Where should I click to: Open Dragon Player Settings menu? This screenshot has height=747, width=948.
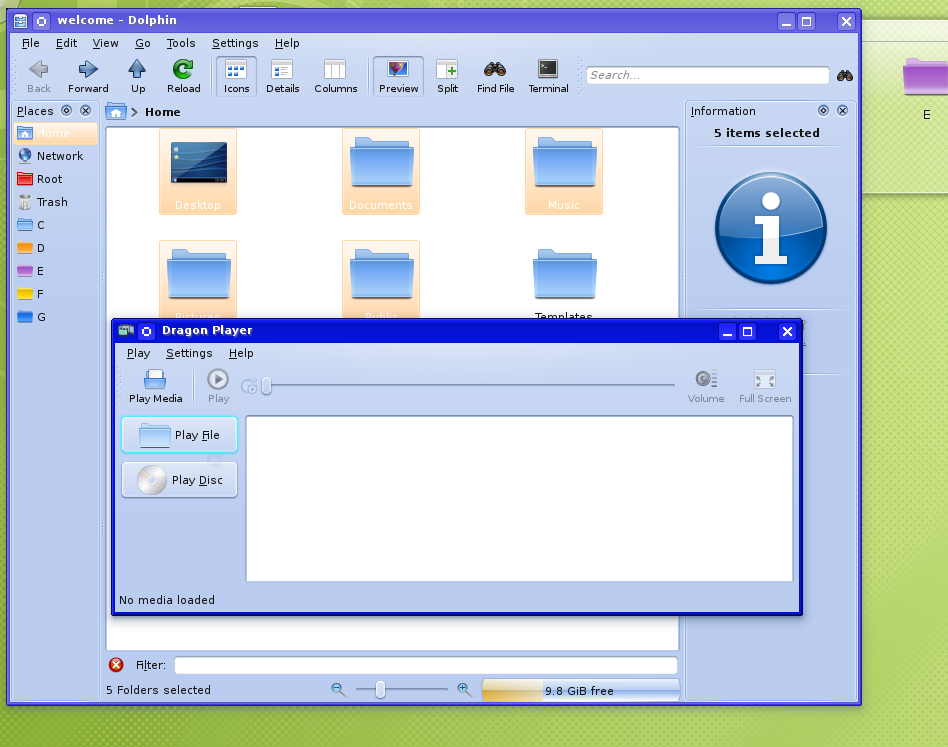[x=189, y=353]
